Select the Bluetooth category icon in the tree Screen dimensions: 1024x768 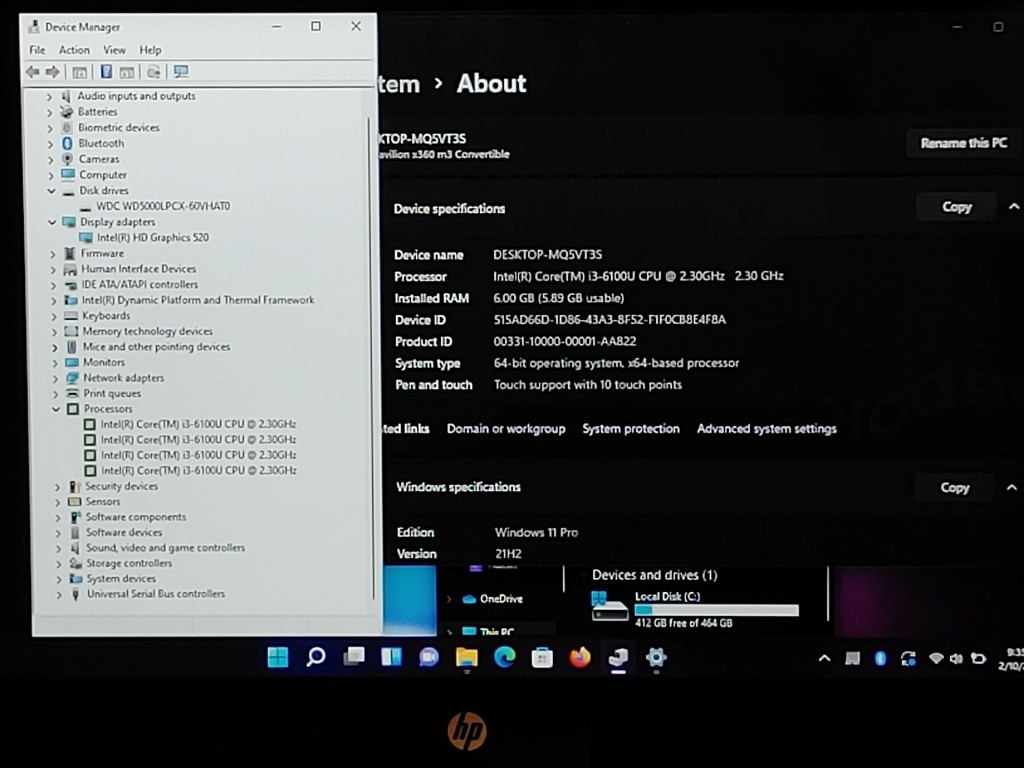(x=67, y=143)
